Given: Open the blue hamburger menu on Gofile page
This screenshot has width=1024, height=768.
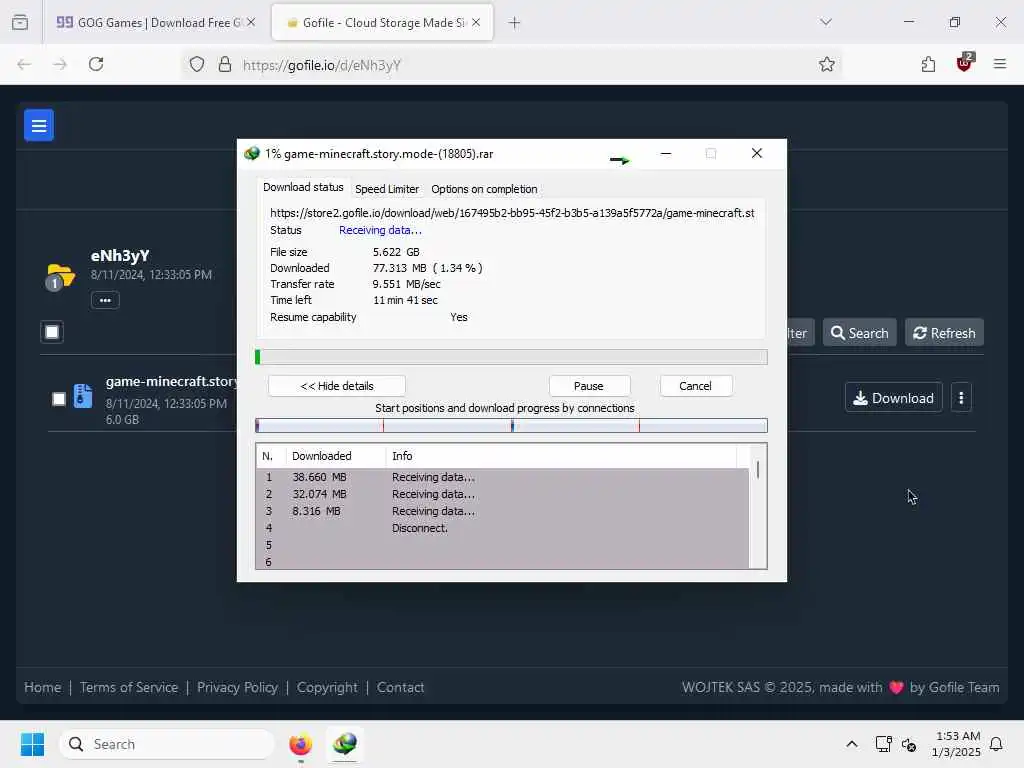Looking at the screenshot, I should click(x=39, y=125).
